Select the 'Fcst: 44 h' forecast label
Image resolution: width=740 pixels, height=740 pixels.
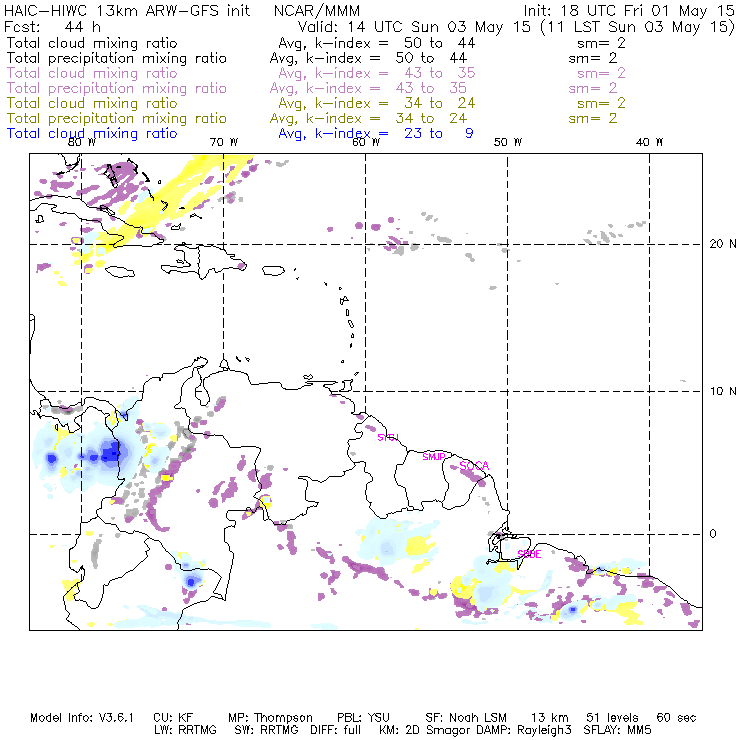pyautogui.click(x=52, y=27)
